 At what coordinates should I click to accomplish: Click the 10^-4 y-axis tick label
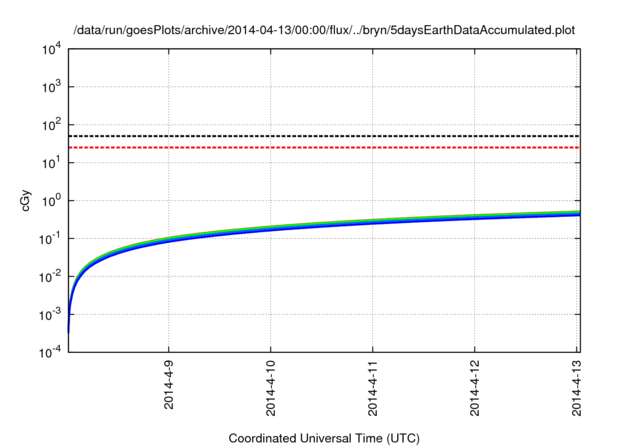[x=51, y=352]
